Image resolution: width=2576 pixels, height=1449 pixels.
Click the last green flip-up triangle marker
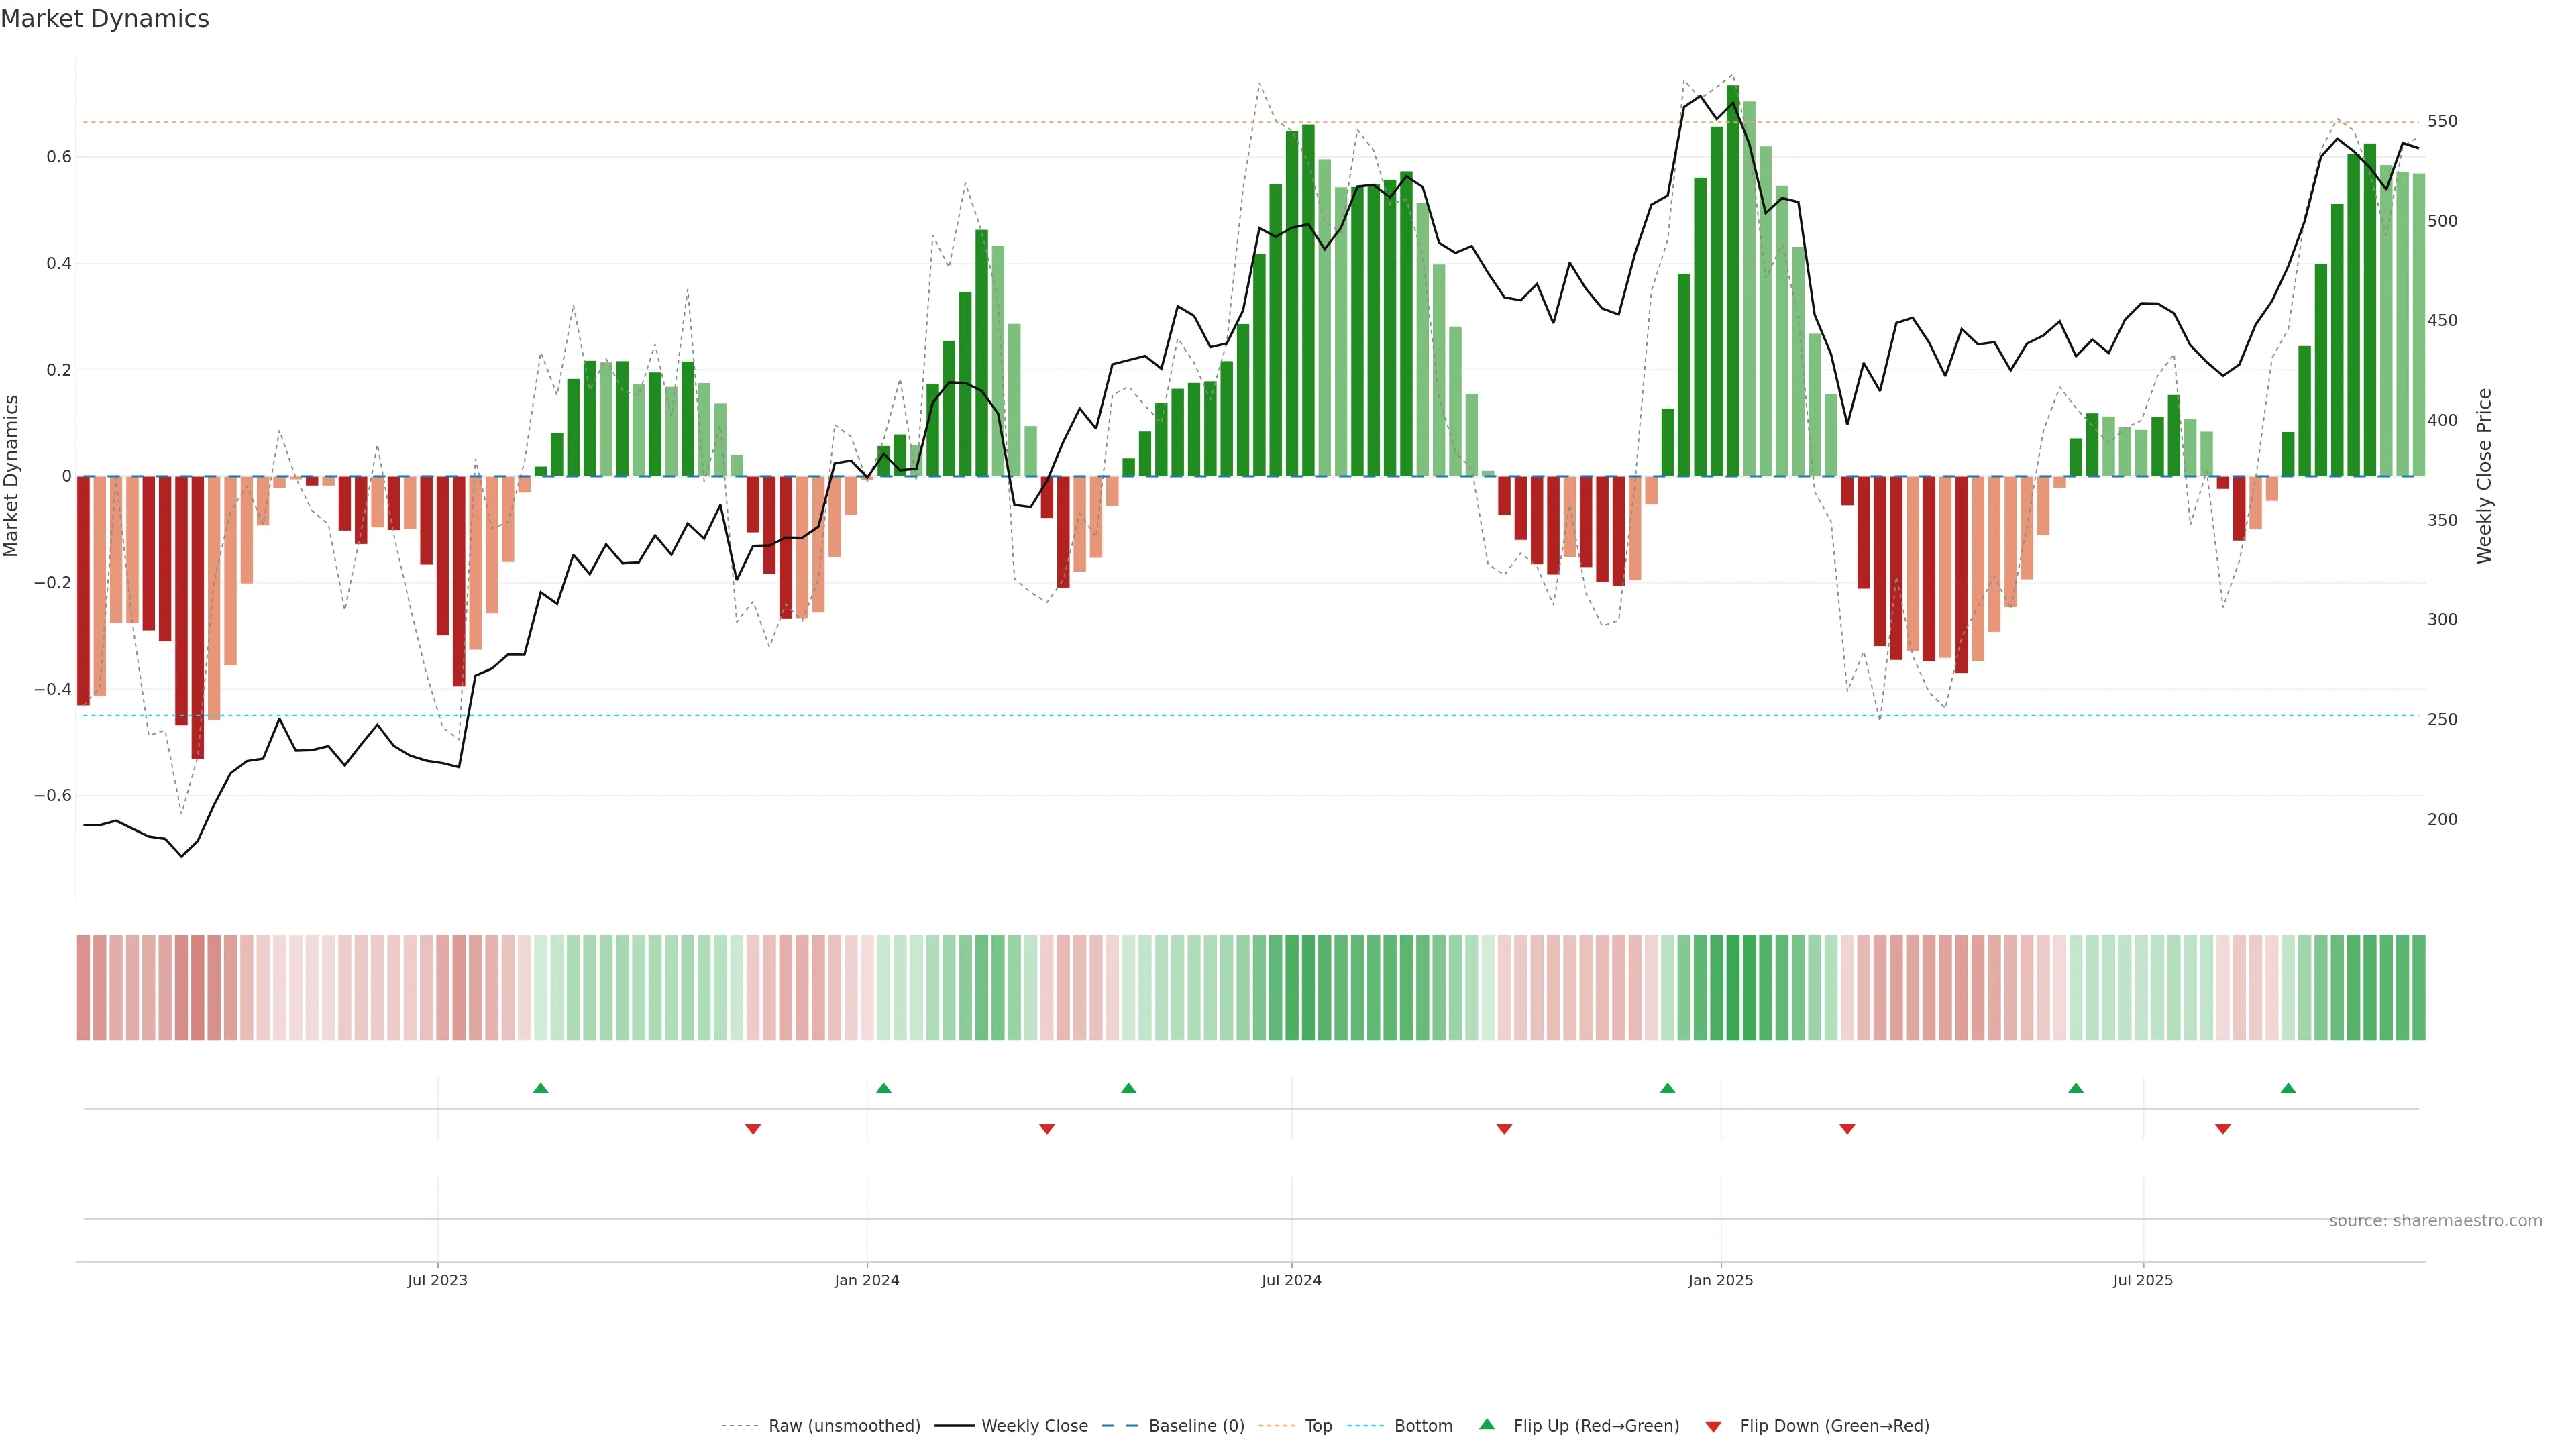(2288, 1088)
